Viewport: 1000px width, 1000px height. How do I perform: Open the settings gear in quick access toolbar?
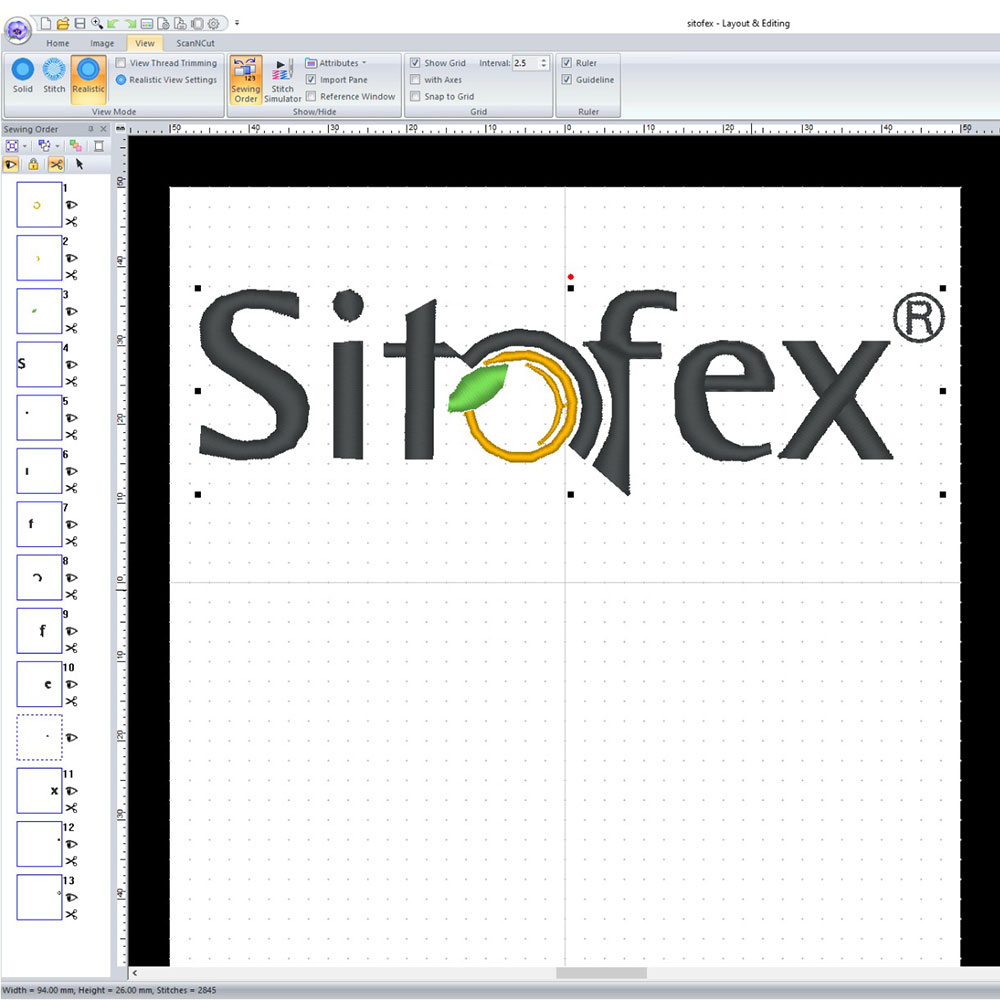tap(214, 24)
